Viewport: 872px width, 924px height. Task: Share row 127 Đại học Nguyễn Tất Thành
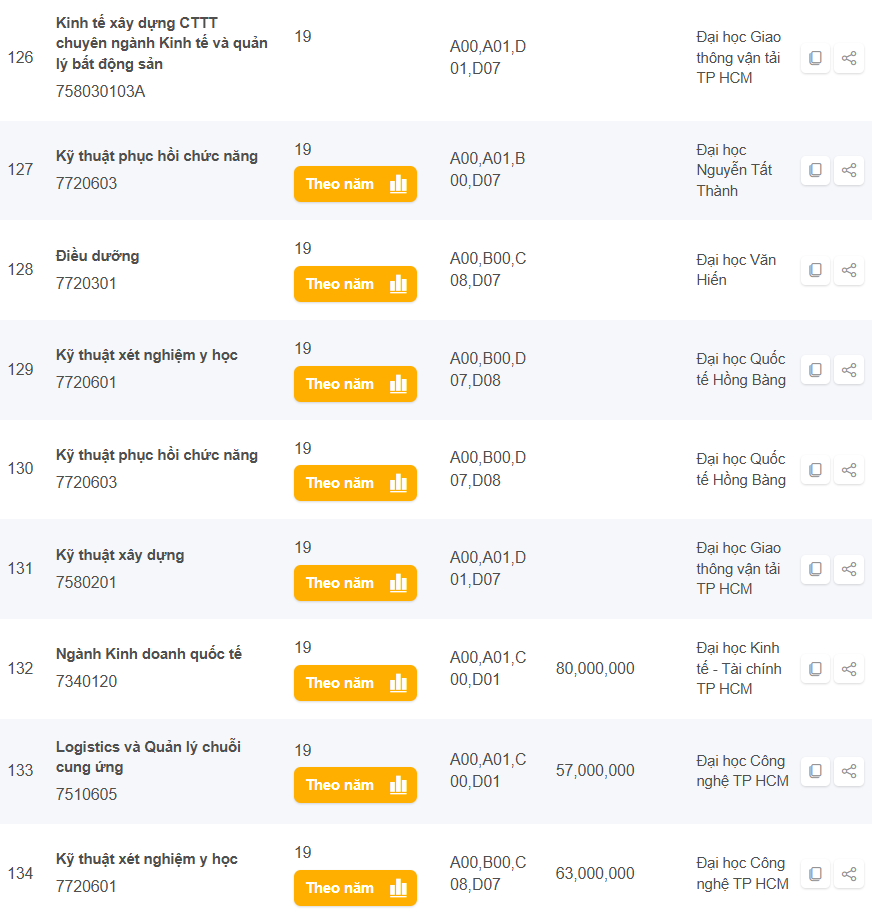[849, 170]
